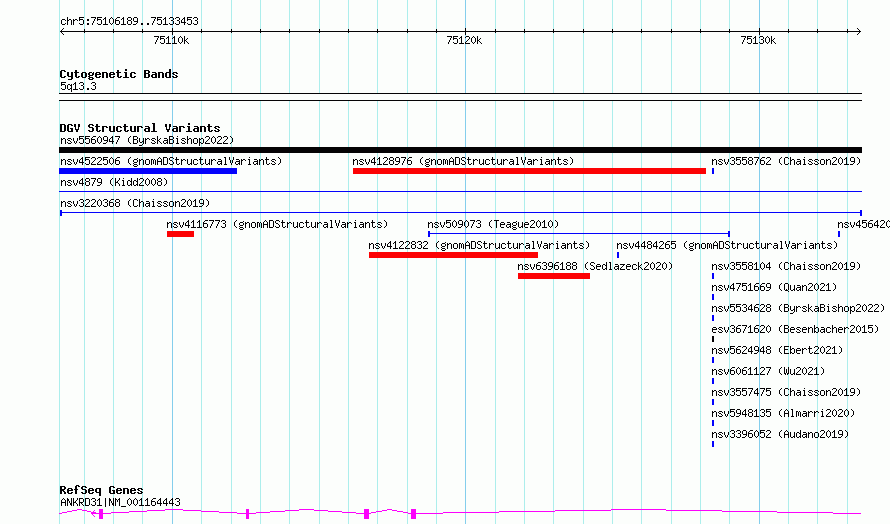Click the nsv509073 Teague2010 blue line

579,233
